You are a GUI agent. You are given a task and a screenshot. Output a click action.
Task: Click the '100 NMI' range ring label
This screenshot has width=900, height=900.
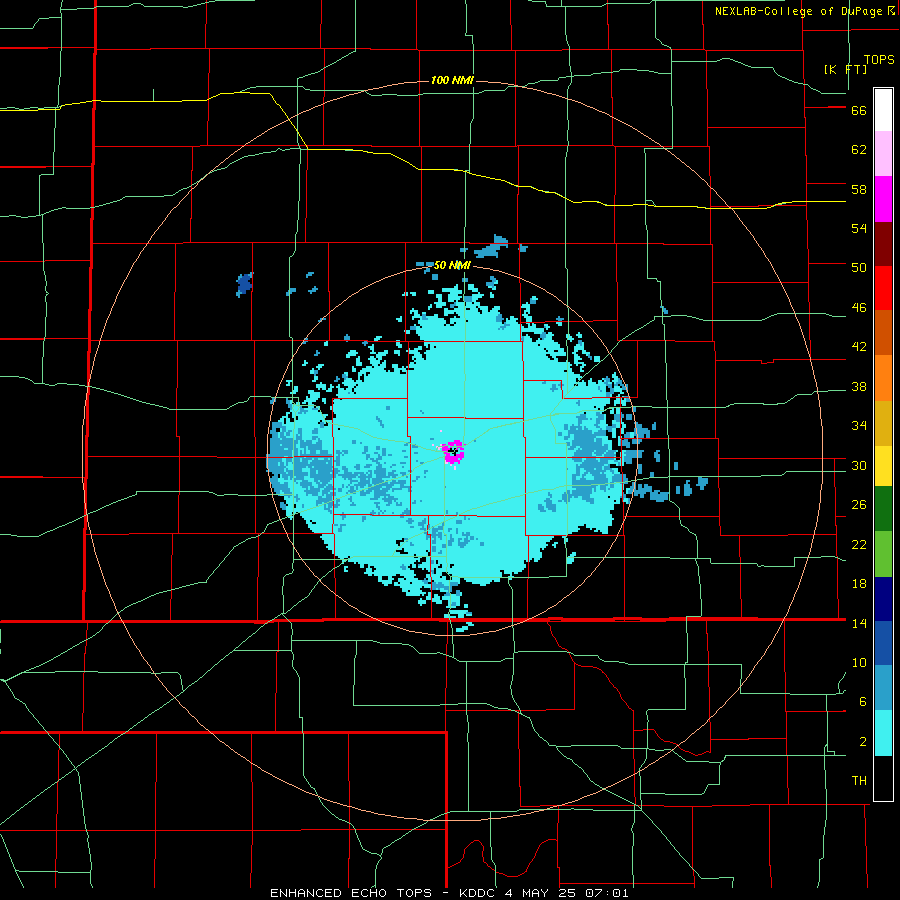[x=452, y=80]
